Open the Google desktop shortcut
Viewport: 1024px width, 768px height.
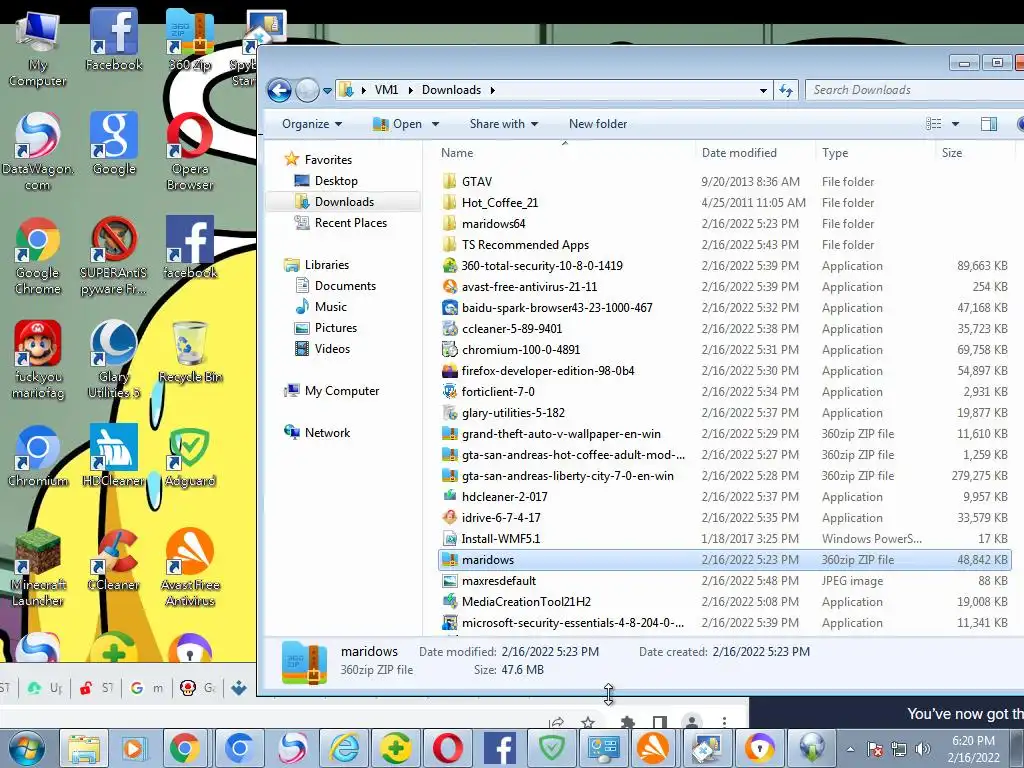114,144
